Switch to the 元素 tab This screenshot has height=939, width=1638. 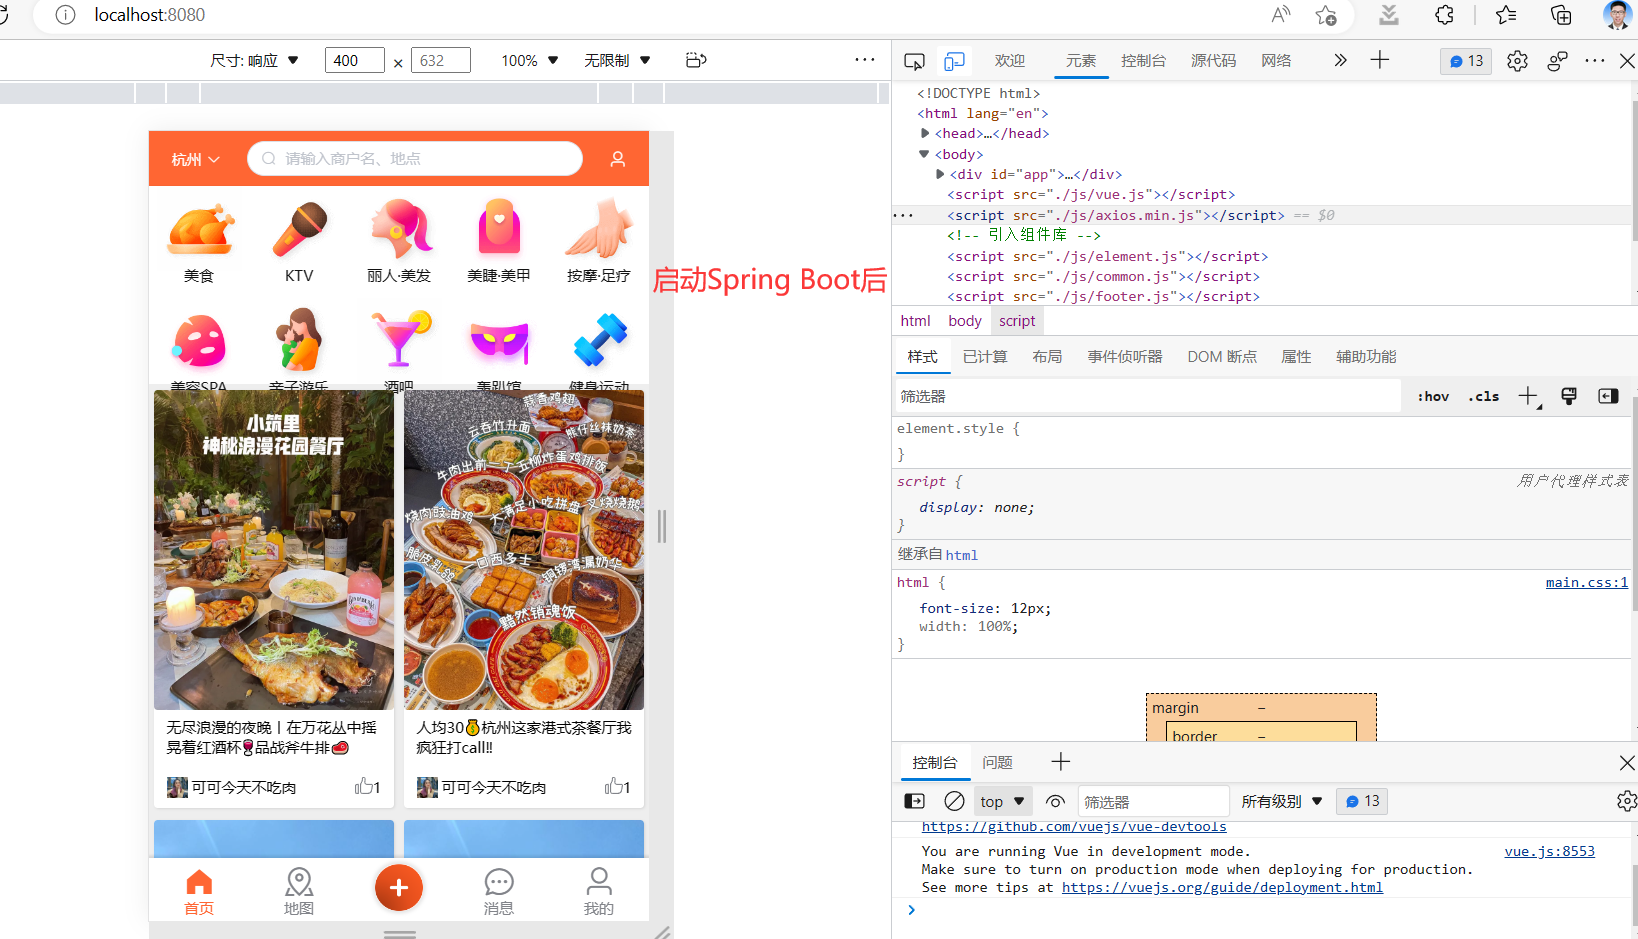point(1081,61)
